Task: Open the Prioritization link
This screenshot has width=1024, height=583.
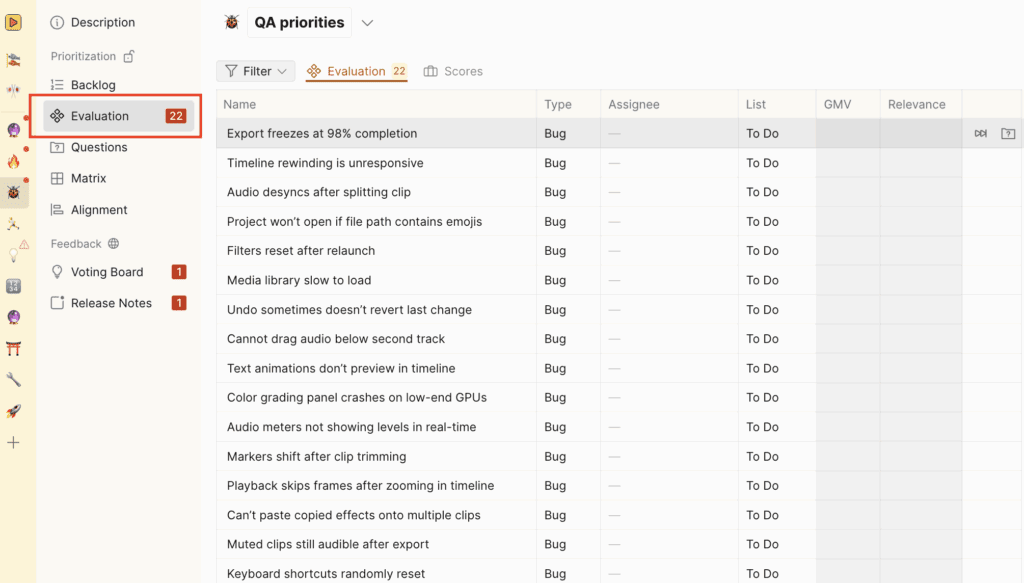Action: pos(89,56)
